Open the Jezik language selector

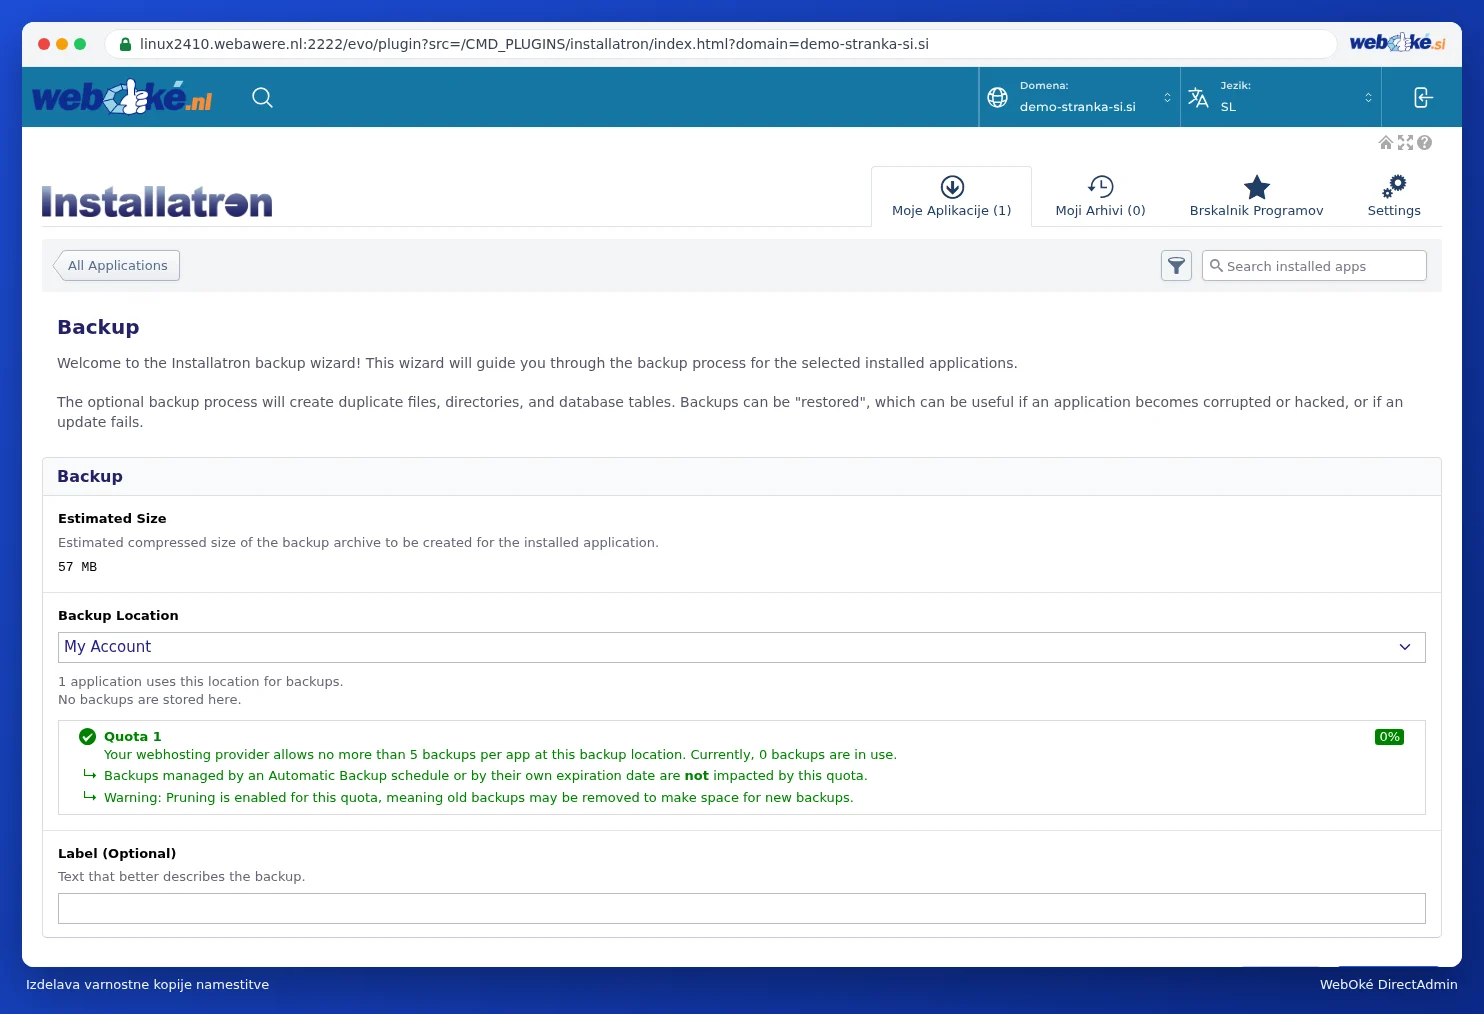[x=1281, y=97]
